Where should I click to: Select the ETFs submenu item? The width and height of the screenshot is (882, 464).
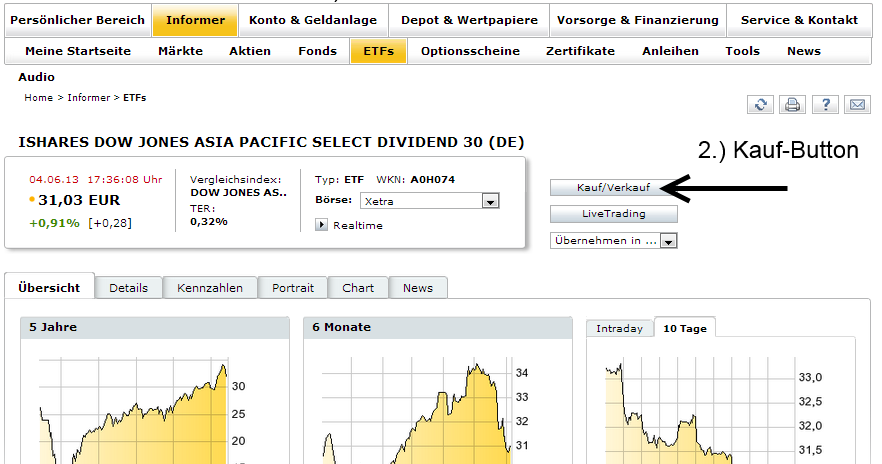point(379,51)
